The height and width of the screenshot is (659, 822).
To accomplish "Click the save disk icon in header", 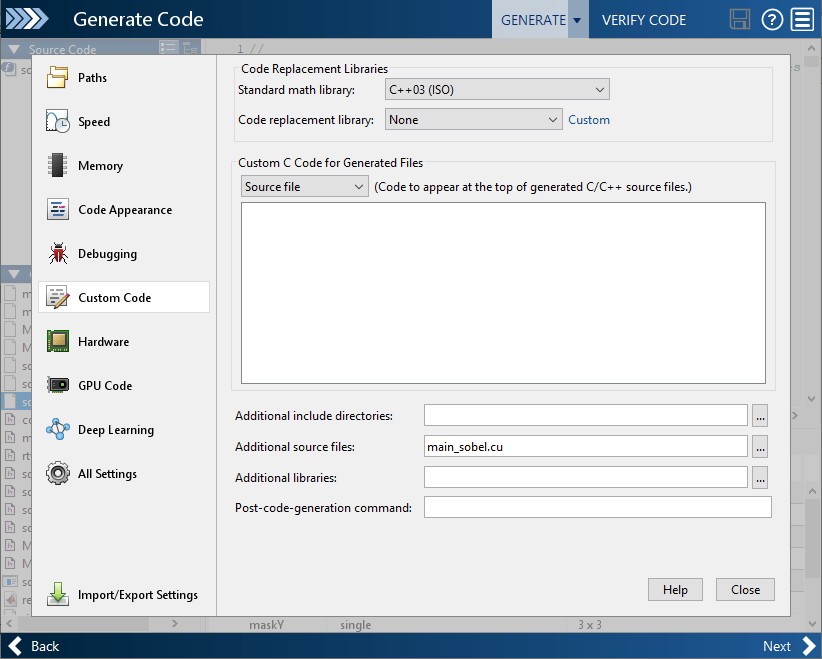I will click(740, 20).
